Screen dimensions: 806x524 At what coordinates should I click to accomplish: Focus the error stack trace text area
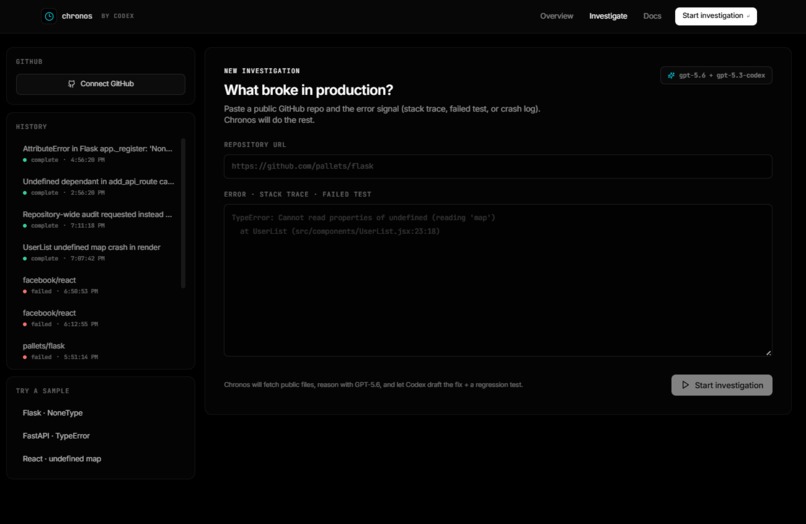click(498, 280)
